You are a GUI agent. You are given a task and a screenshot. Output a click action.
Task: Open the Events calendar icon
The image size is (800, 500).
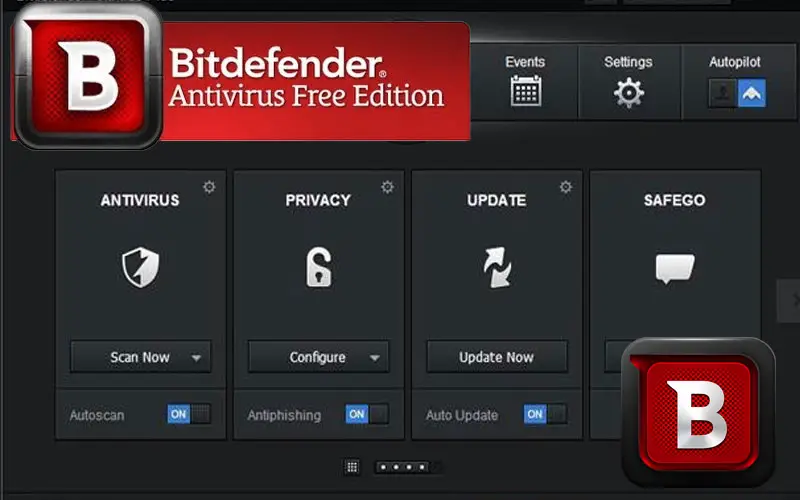[x=526, y=91]
